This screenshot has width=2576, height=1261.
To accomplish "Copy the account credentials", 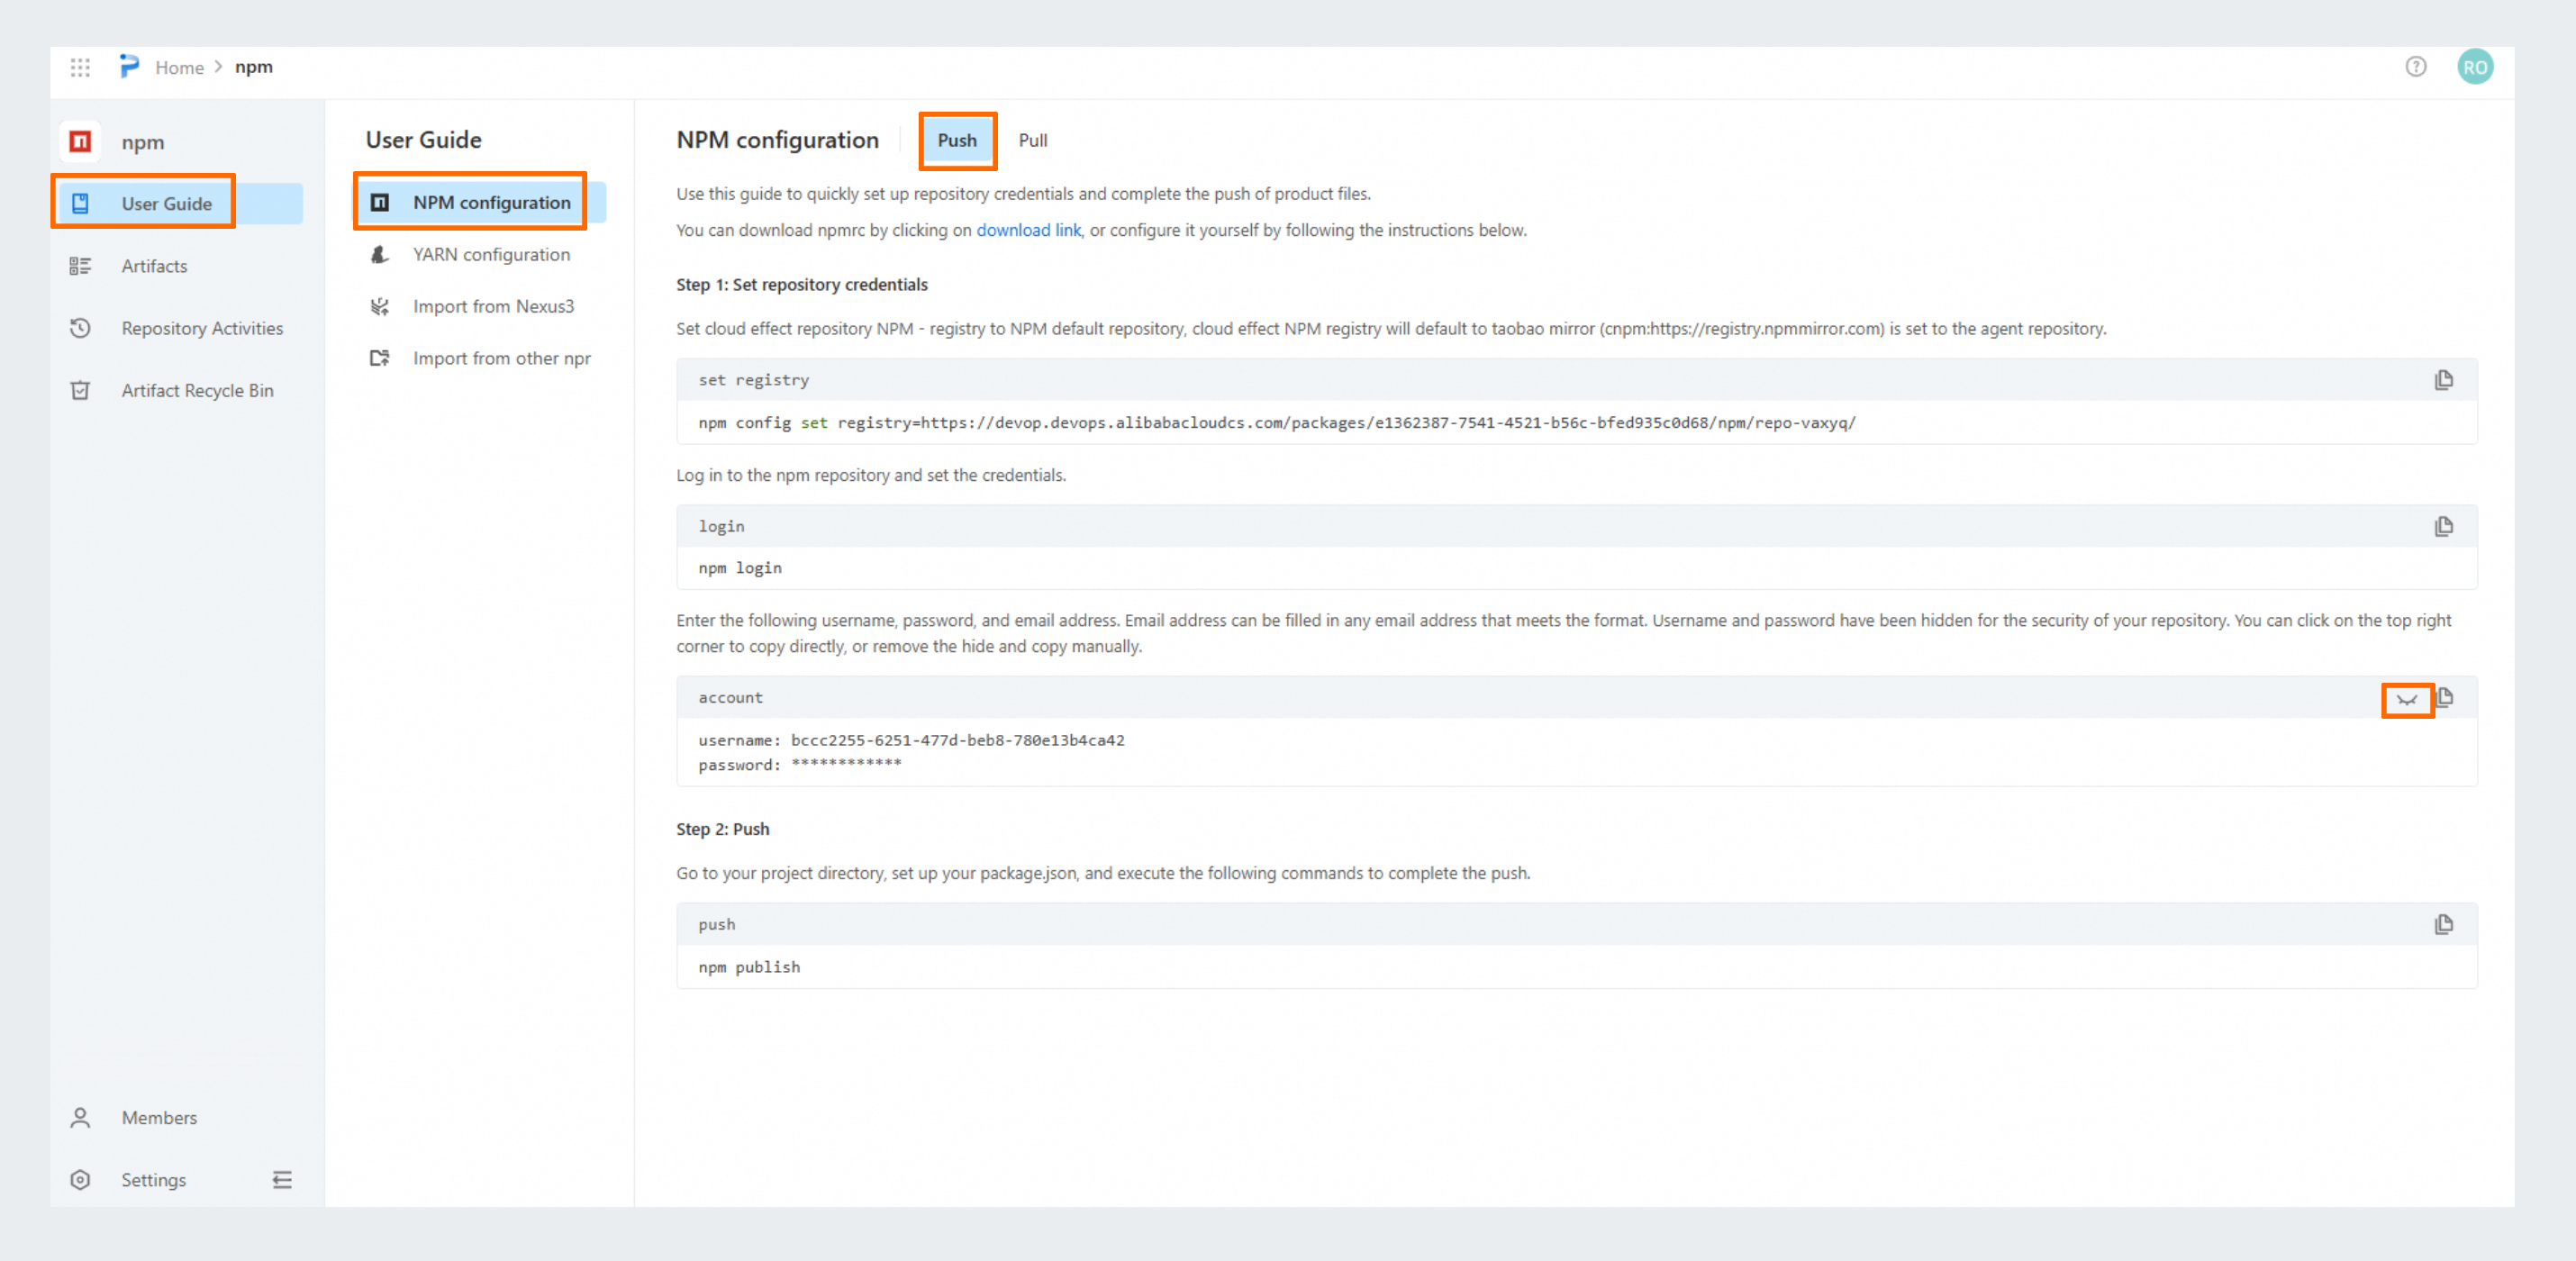I will click(2445, 697).
